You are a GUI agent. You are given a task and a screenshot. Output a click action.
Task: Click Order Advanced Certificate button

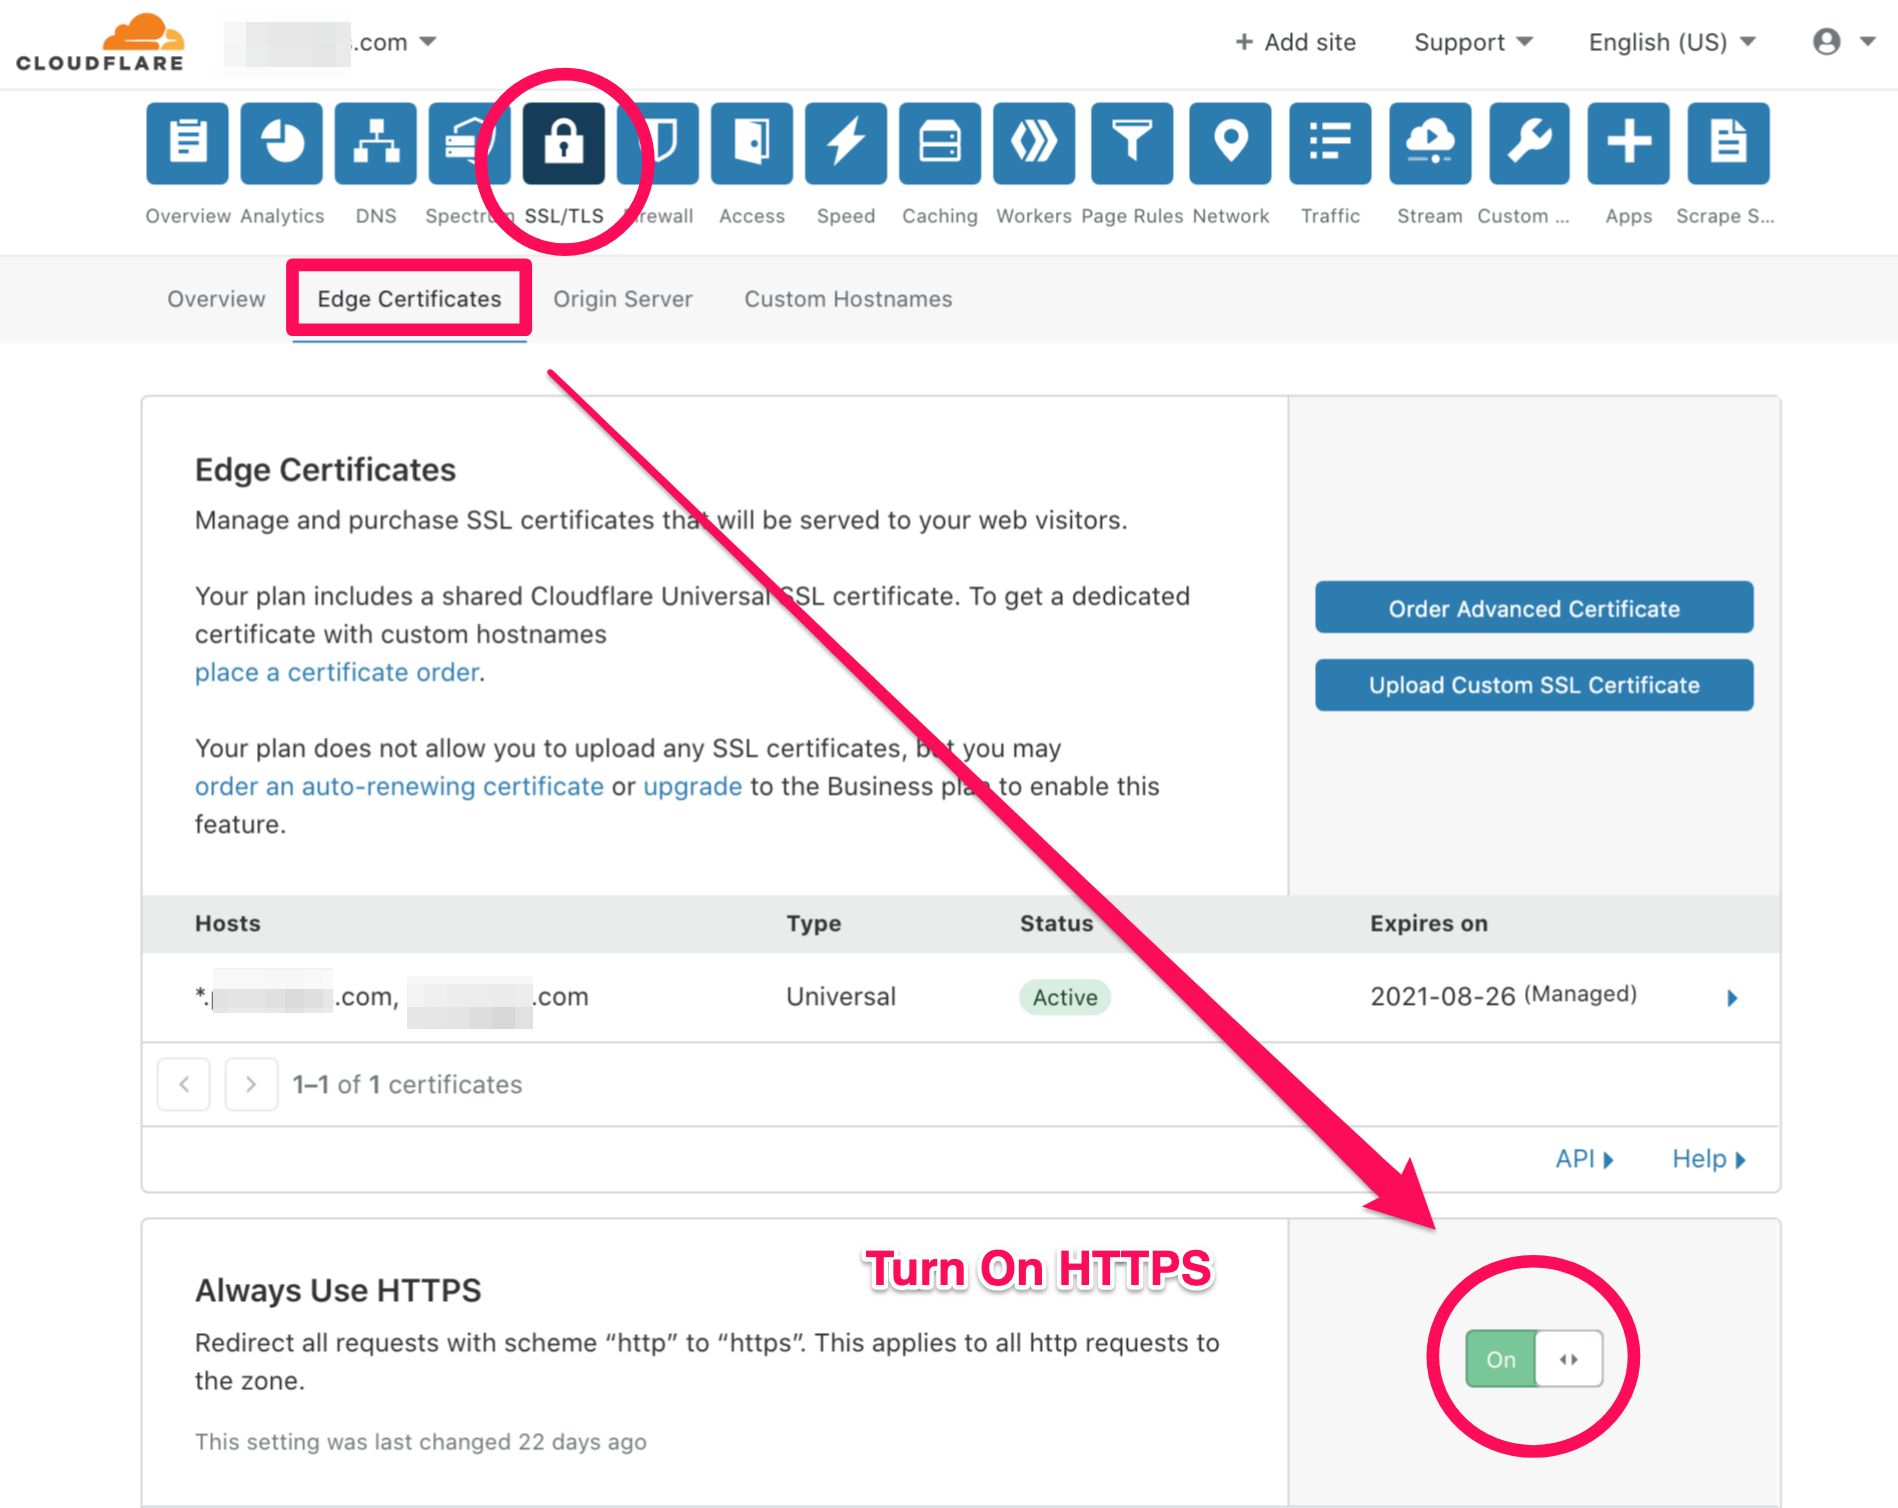point(1534,607)
